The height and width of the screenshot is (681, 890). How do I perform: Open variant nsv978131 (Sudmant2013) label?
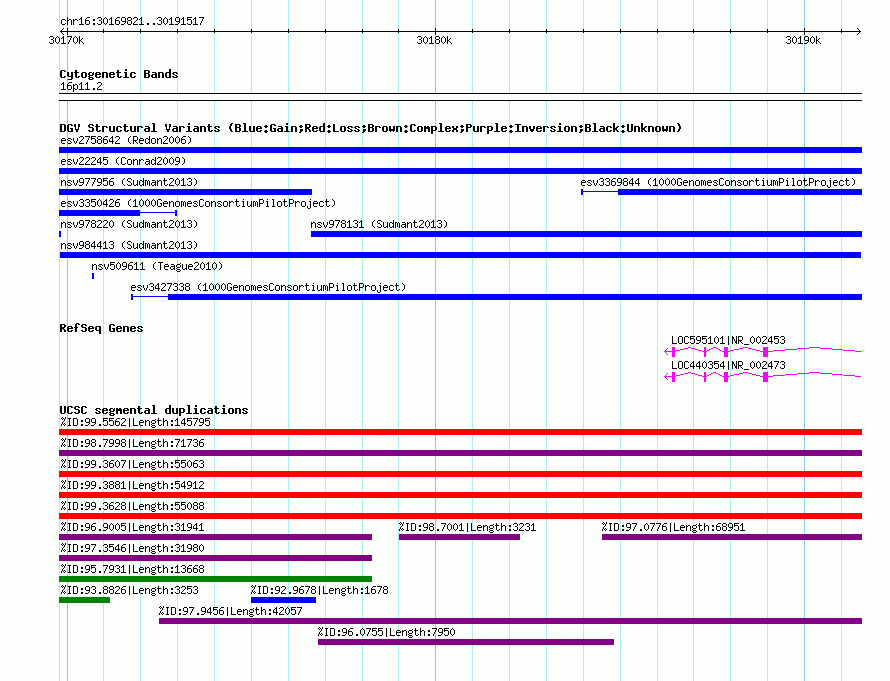pyautogui.click(x=379, y=224)
